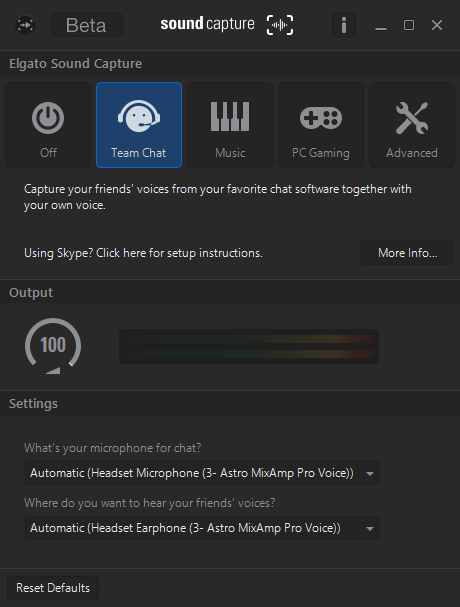Open the friends' voices output dropdown
The image size is (460, 607).
click(202, 528)
